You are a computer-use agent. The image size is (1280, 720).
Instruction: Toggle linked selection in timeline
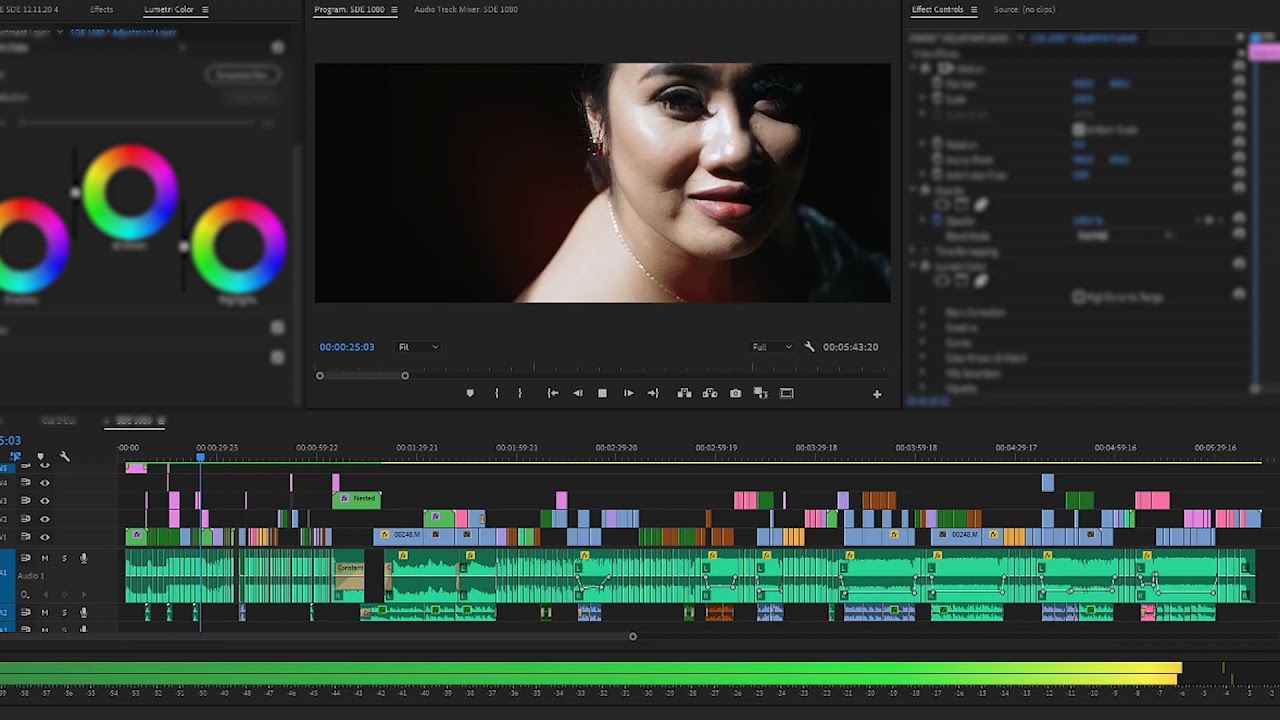coord(15,457)
